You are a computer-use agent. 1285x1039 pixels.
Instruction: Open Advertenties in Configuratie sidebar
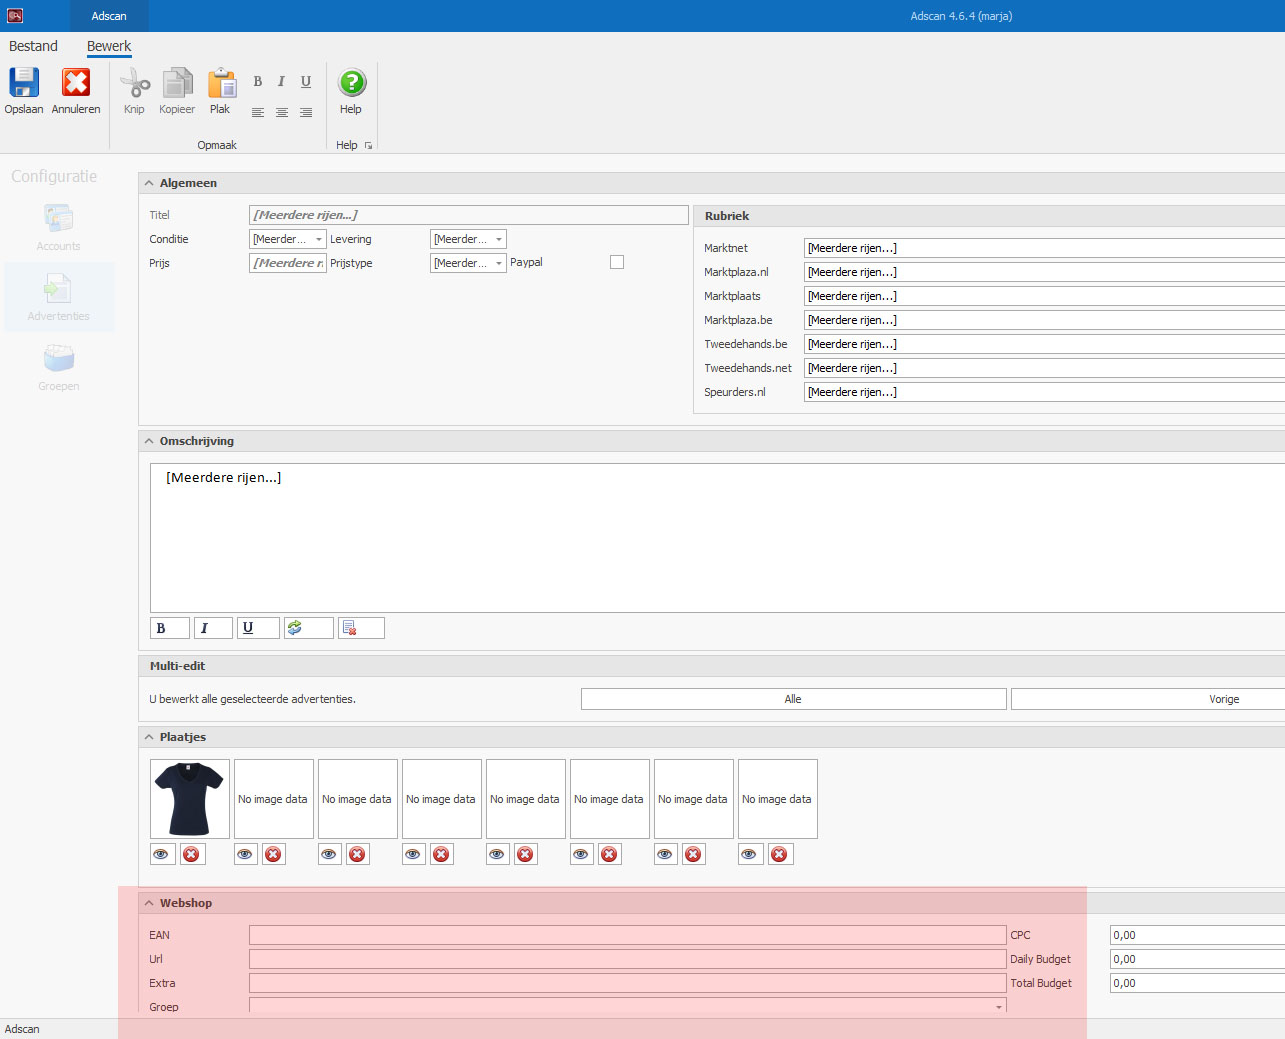pyautogui.click(x=58, y=297)
